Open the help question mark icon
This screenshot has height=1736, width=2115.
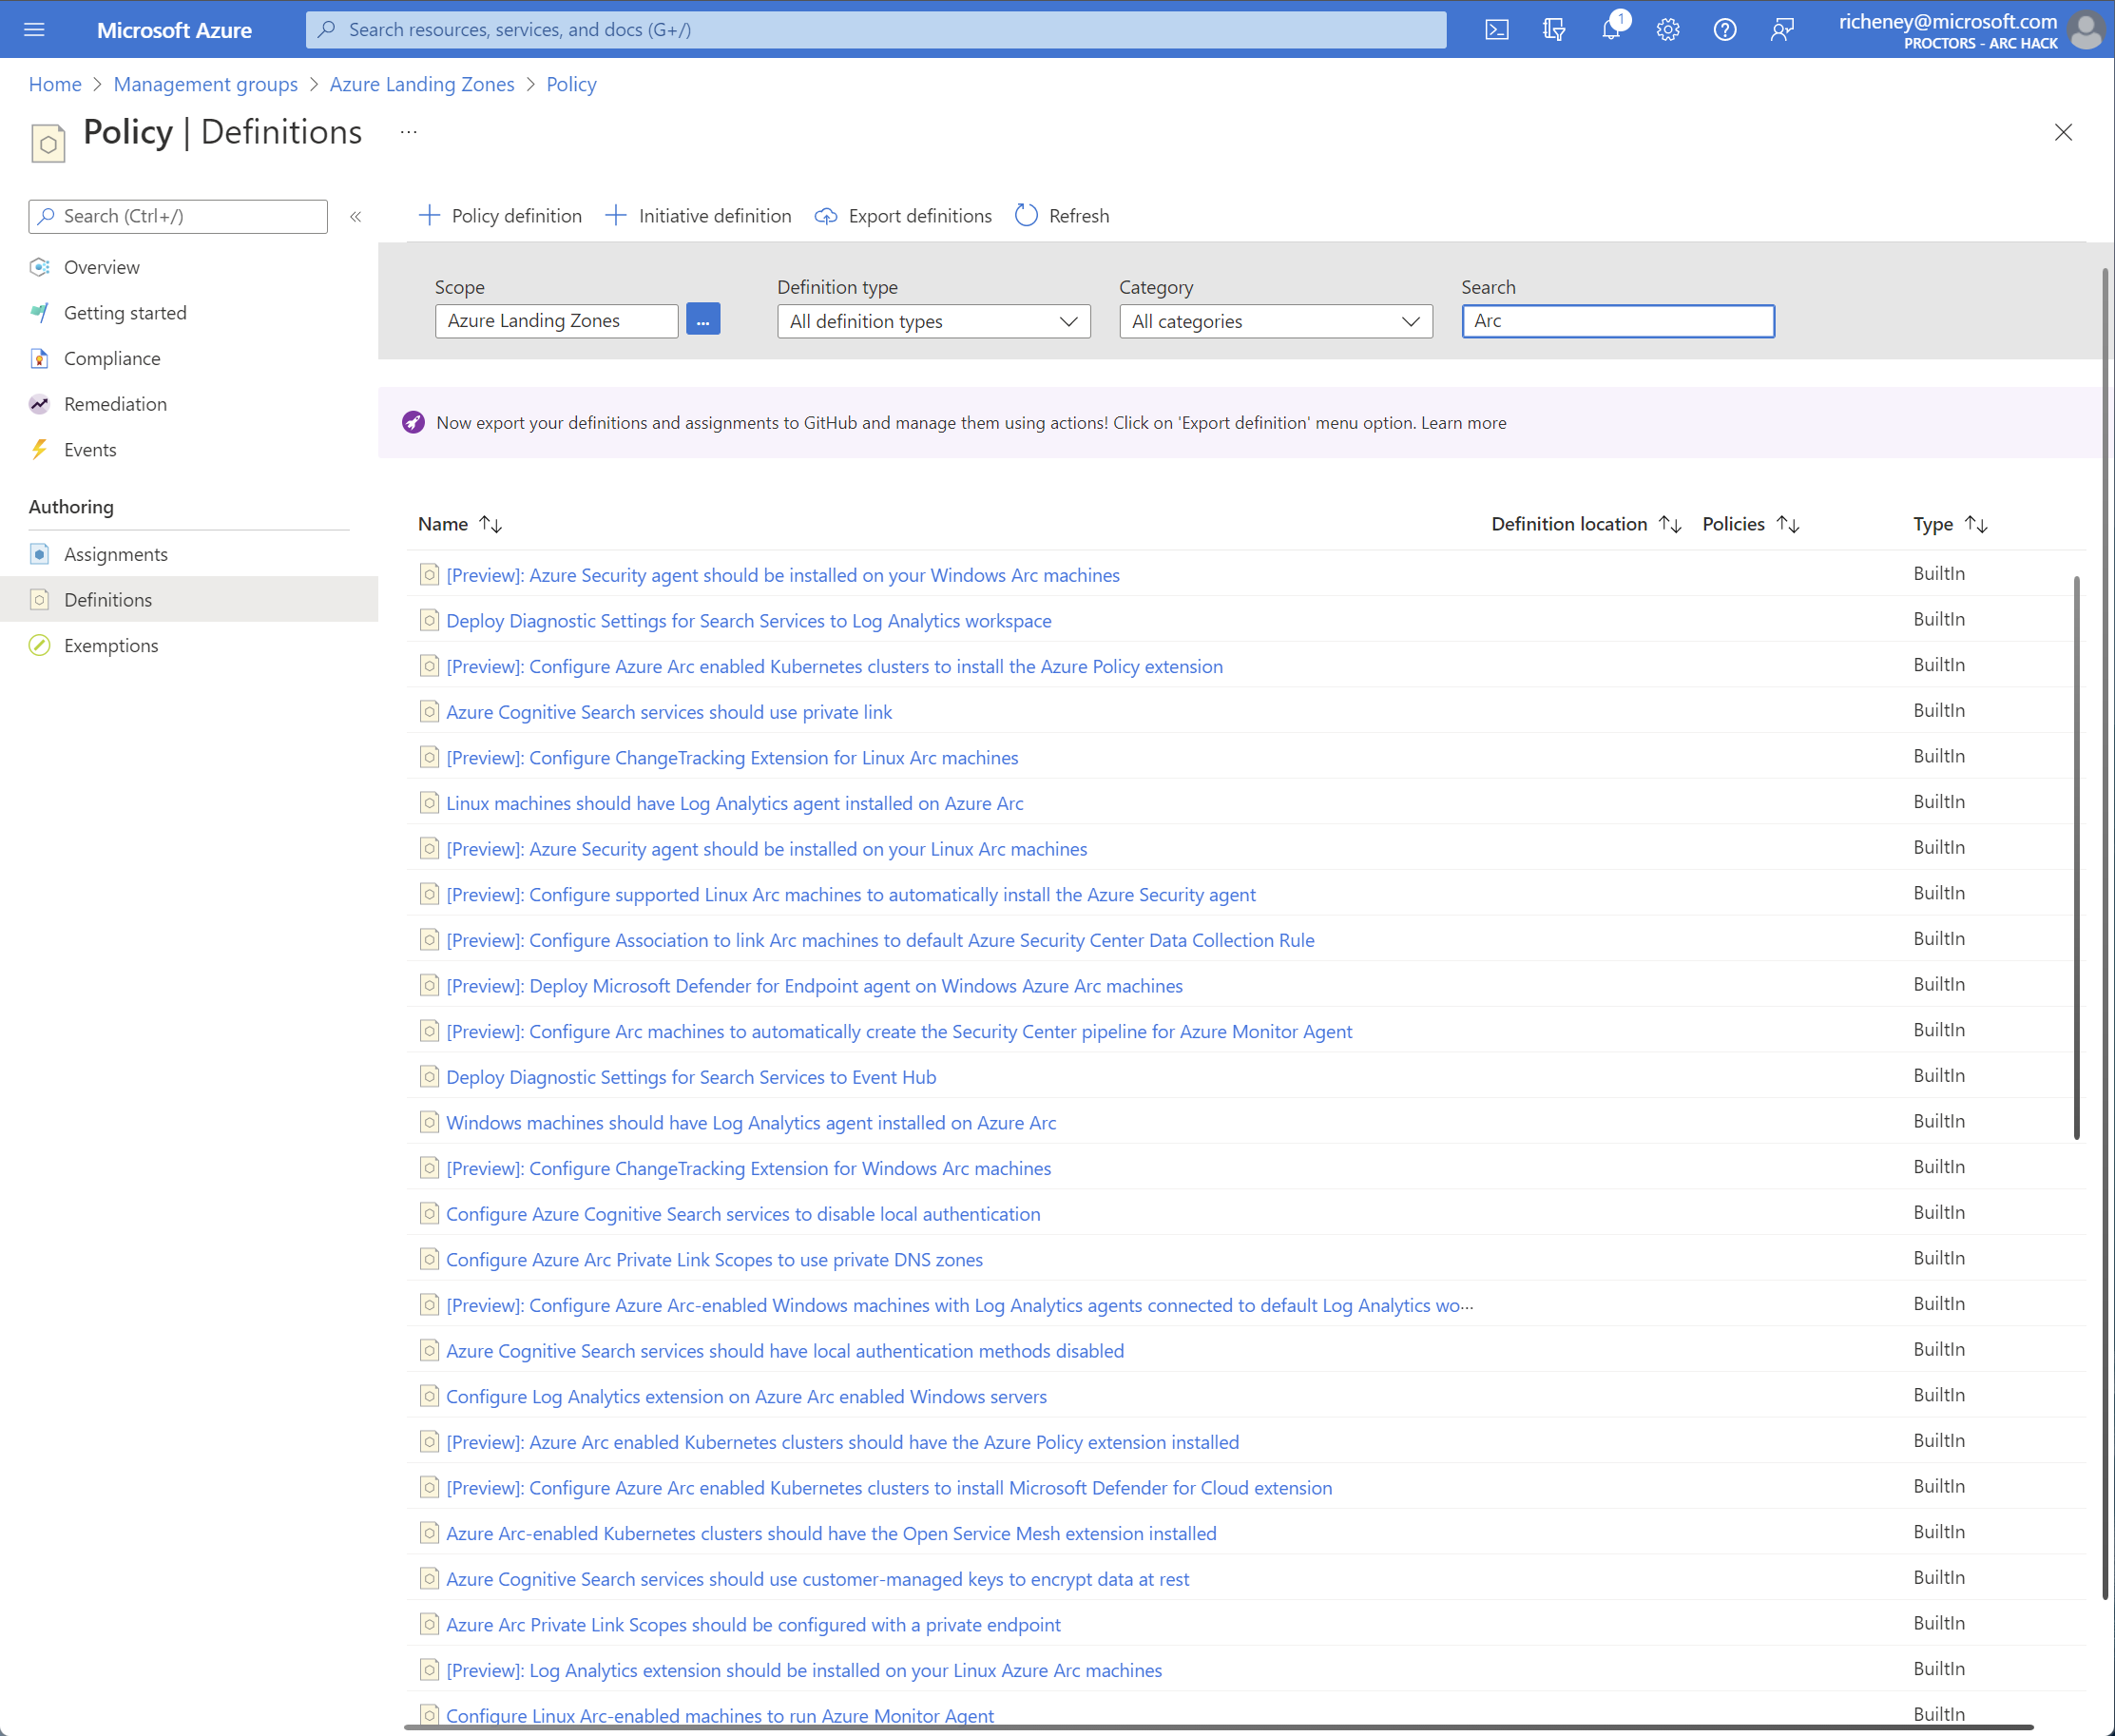click(x=1724, y=29)
